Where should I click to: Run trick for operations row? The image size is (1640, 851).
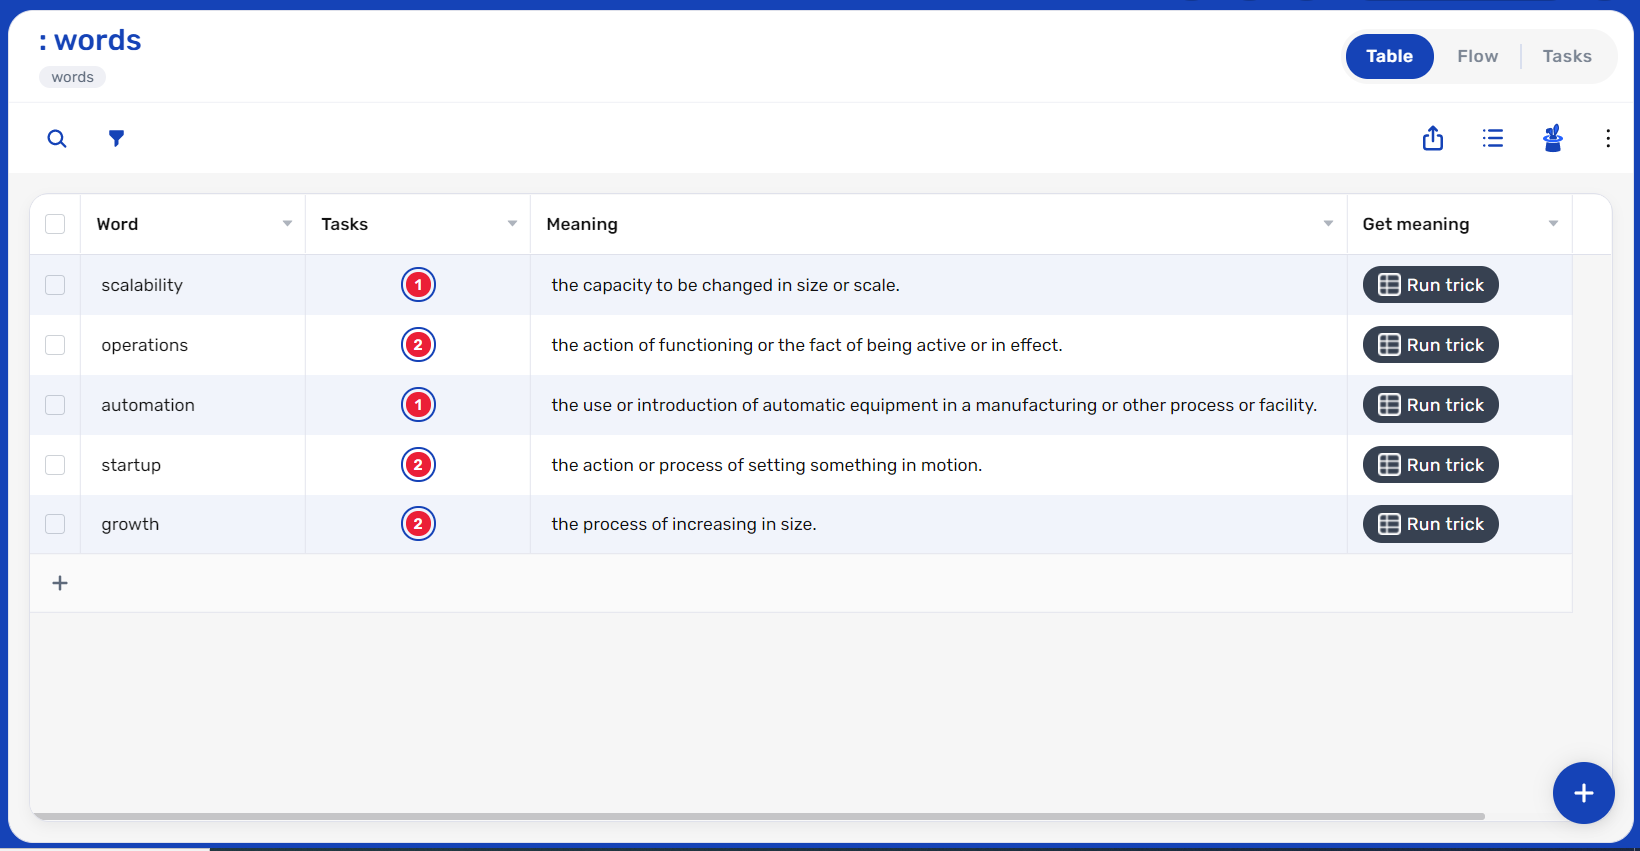[x=1431, y=345]
